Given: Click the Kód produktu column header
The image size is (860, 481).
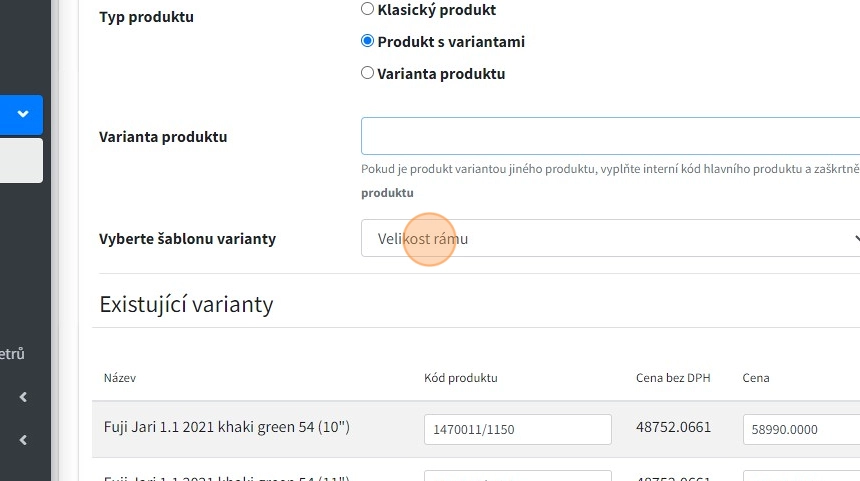Looking at the screenshot, I should pos(461,378).
